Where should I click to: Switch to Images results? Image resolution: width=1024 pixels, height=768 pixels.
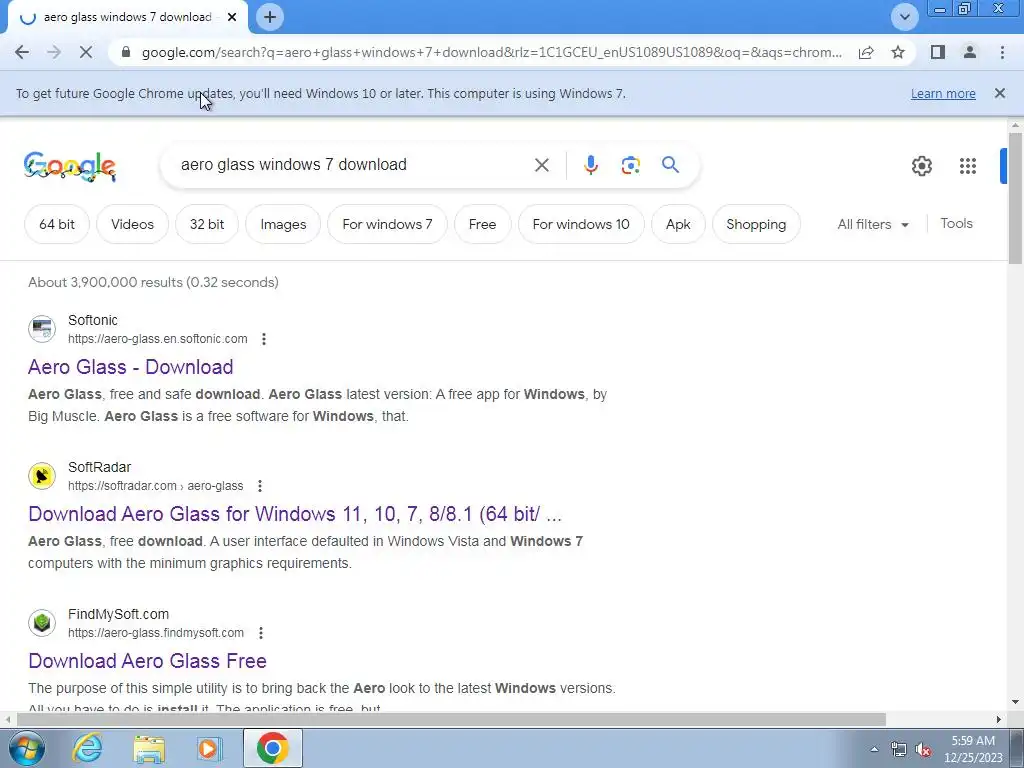point(283,224)
